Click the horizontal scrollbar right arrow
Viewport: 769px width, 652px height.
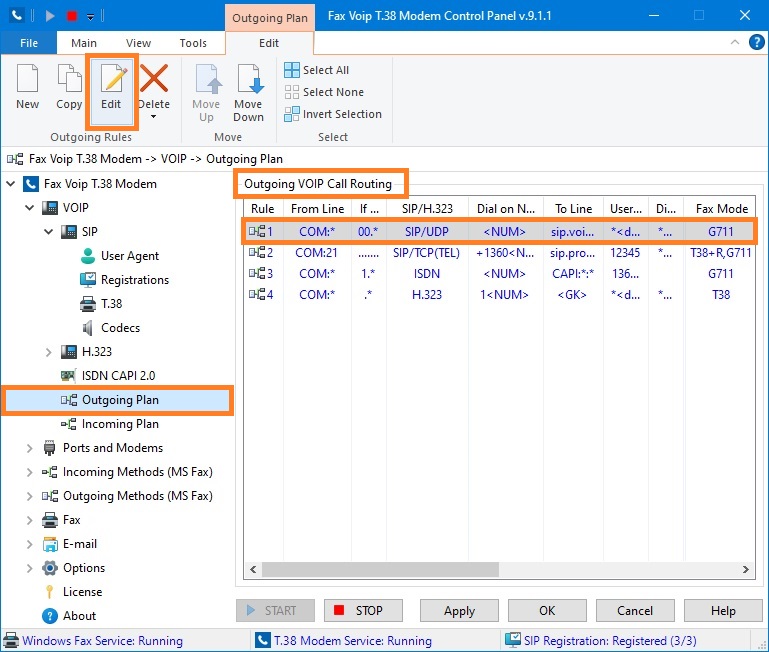click(746, 570)
